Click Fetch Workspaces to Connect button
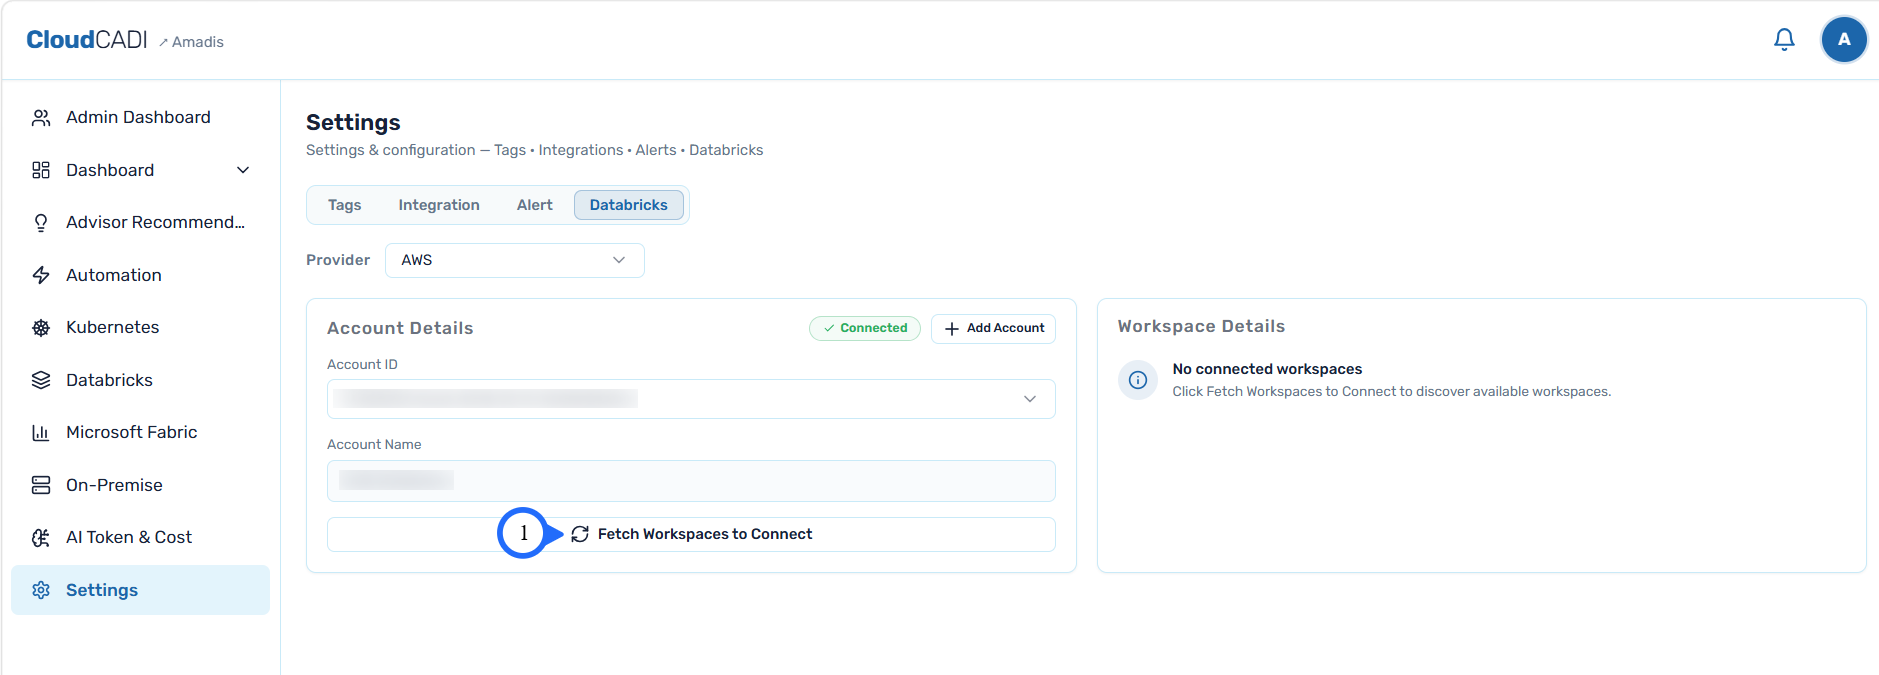Screen dimensions: 1879x675 [x=691, y=534]
